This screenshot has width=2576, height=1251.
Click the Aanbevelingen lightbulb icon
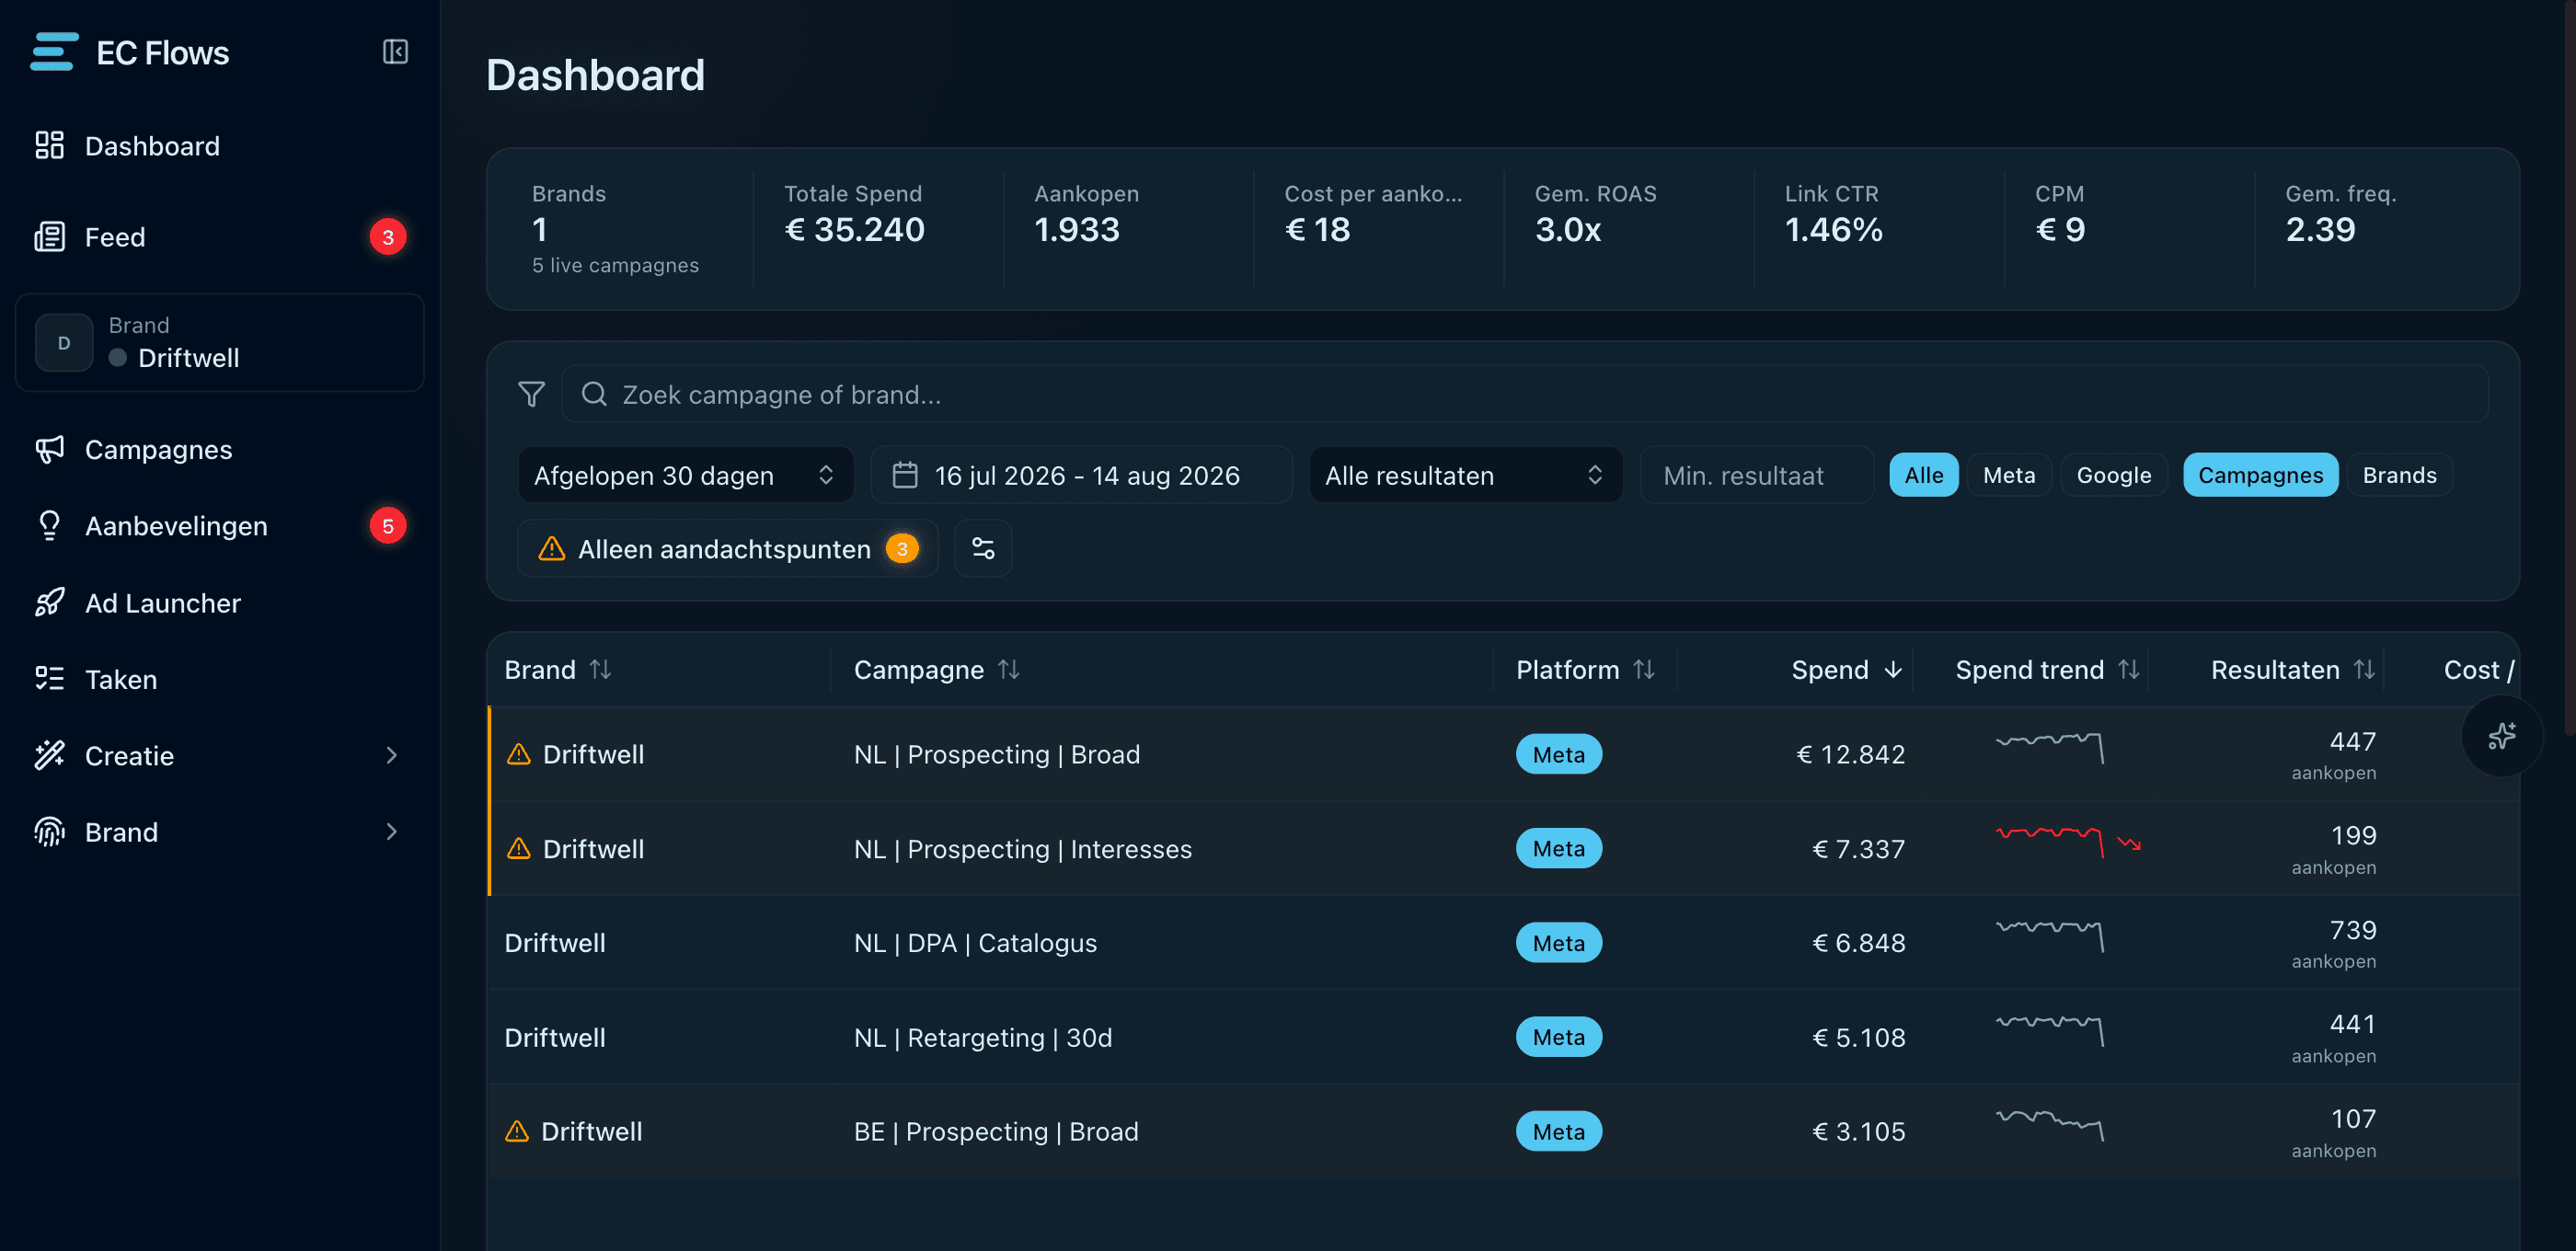click(49, 526)
